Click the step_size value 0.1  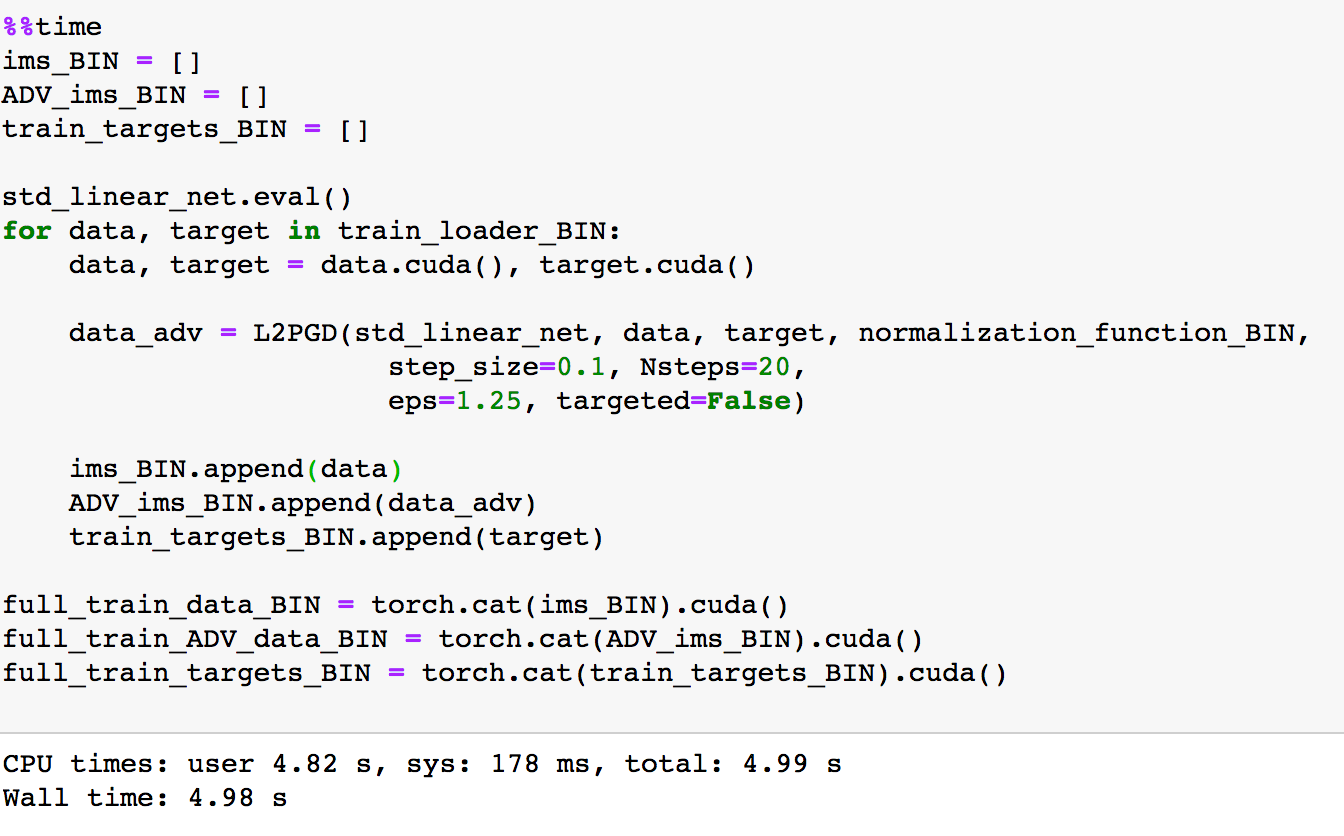point(580,367)
